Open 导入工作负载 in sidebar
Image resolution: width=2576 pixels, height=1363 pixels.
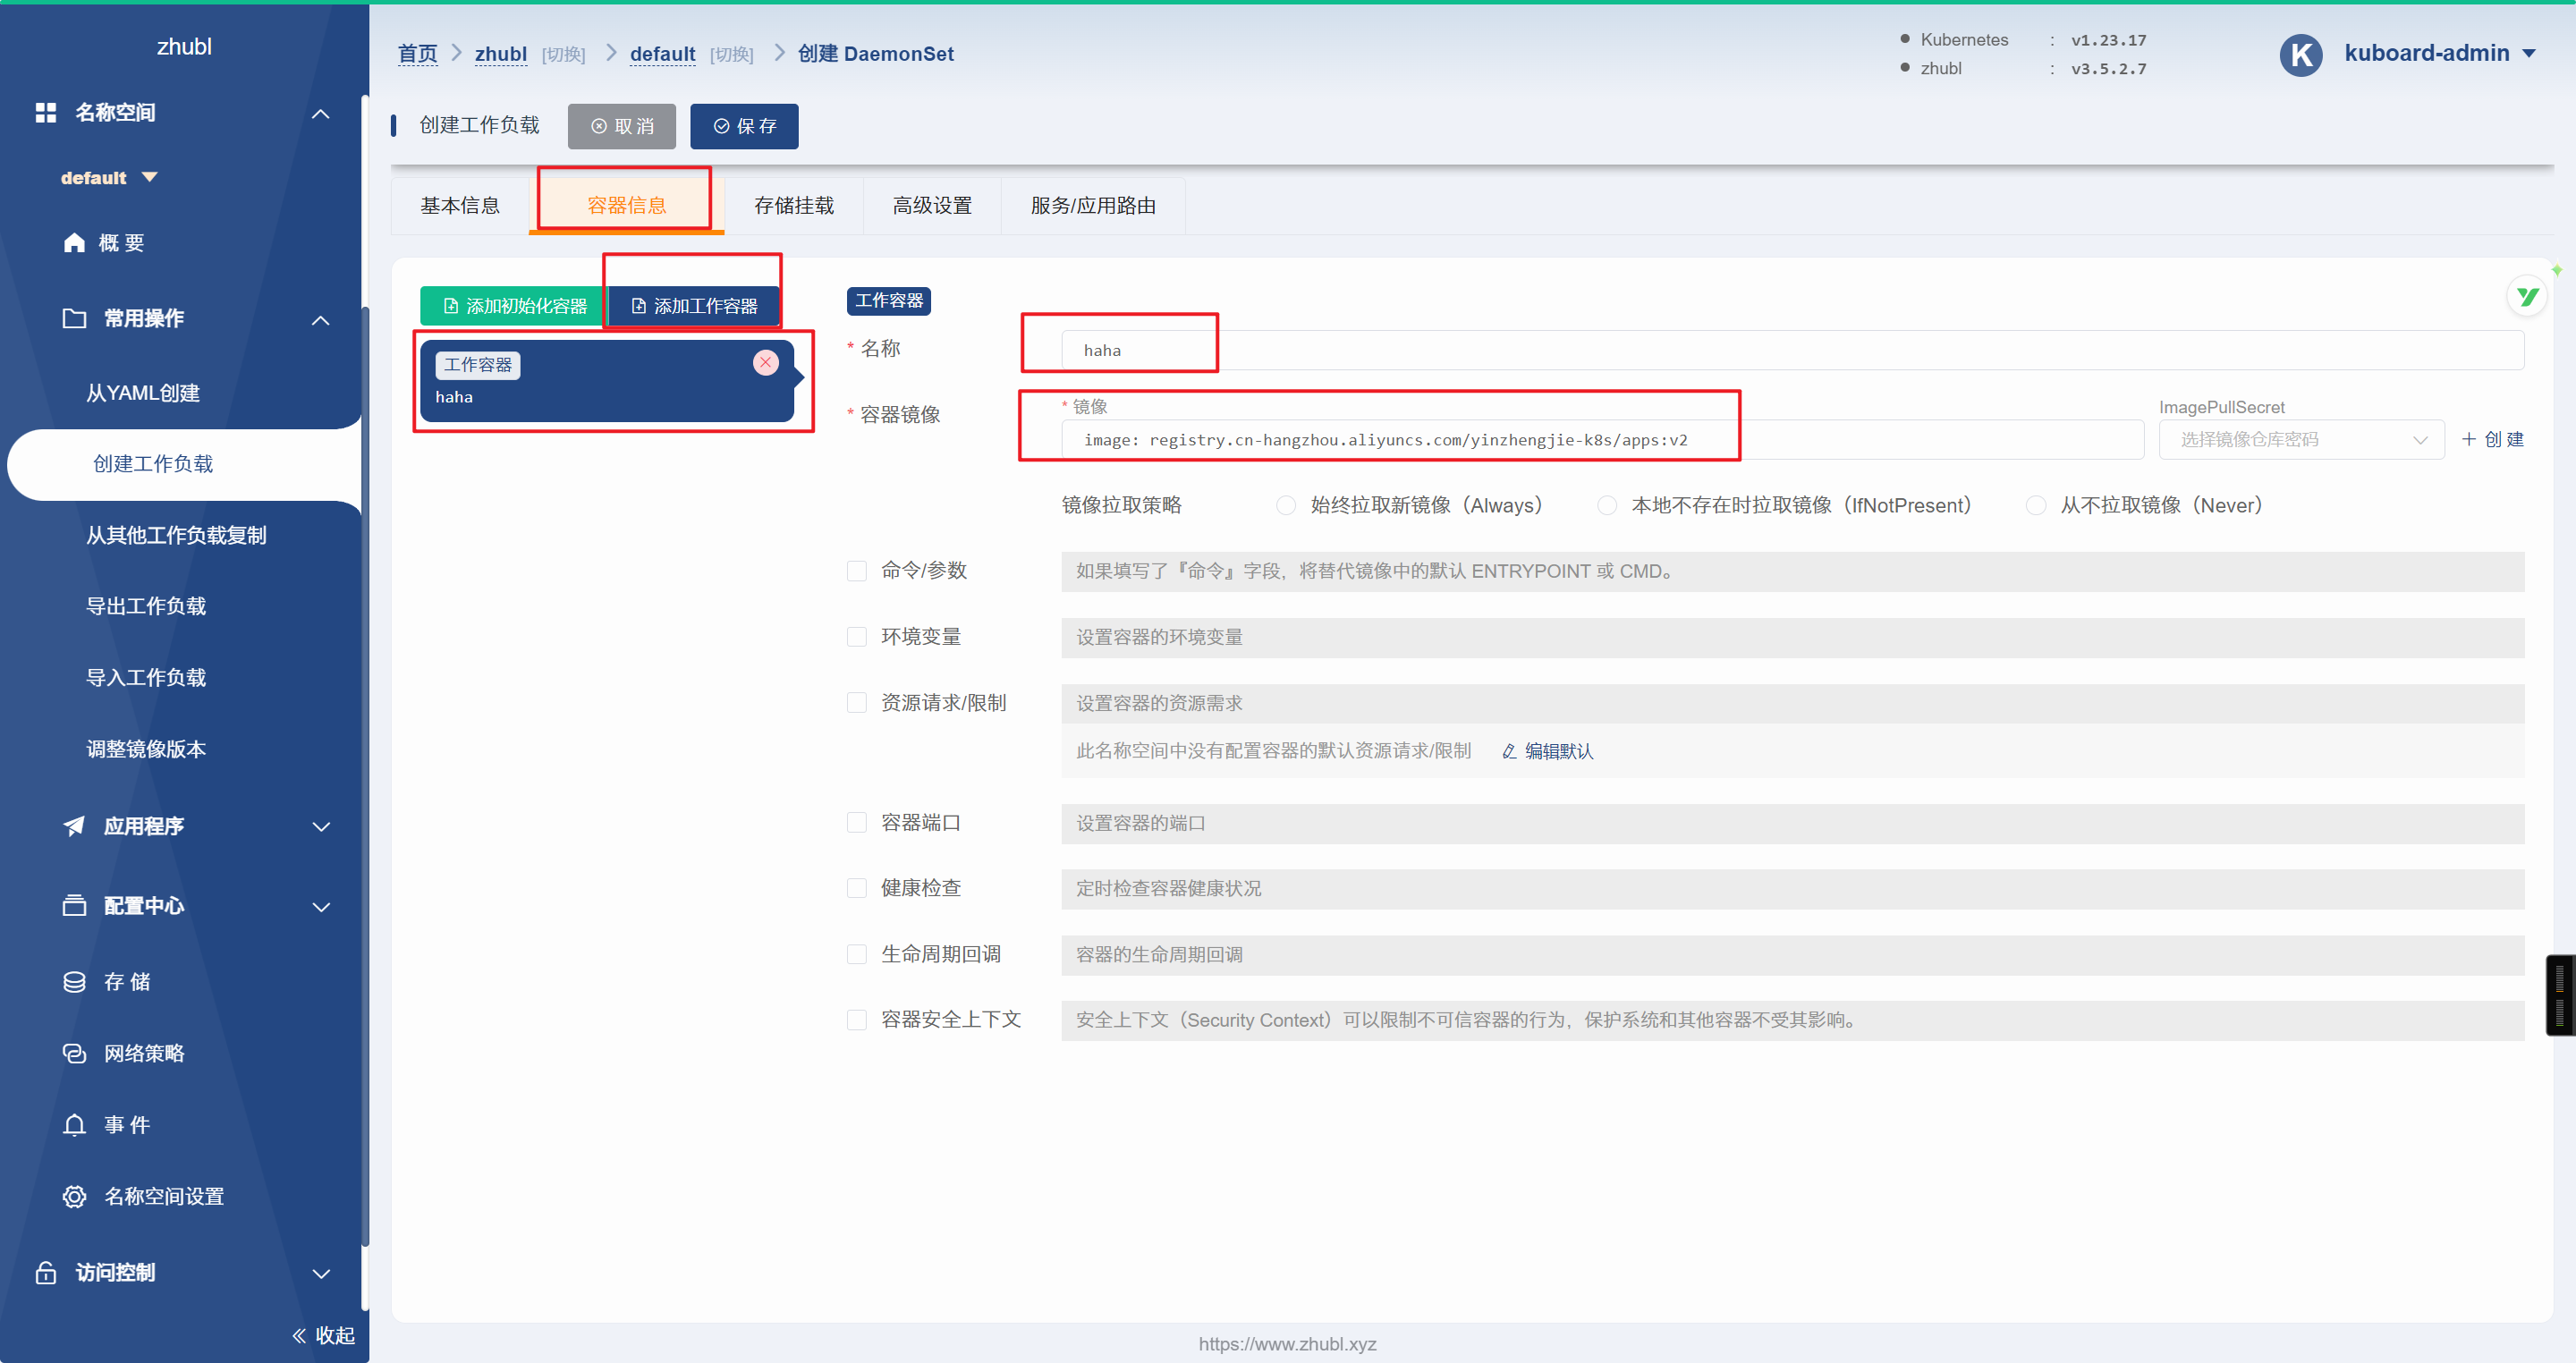tap(146, 677)
